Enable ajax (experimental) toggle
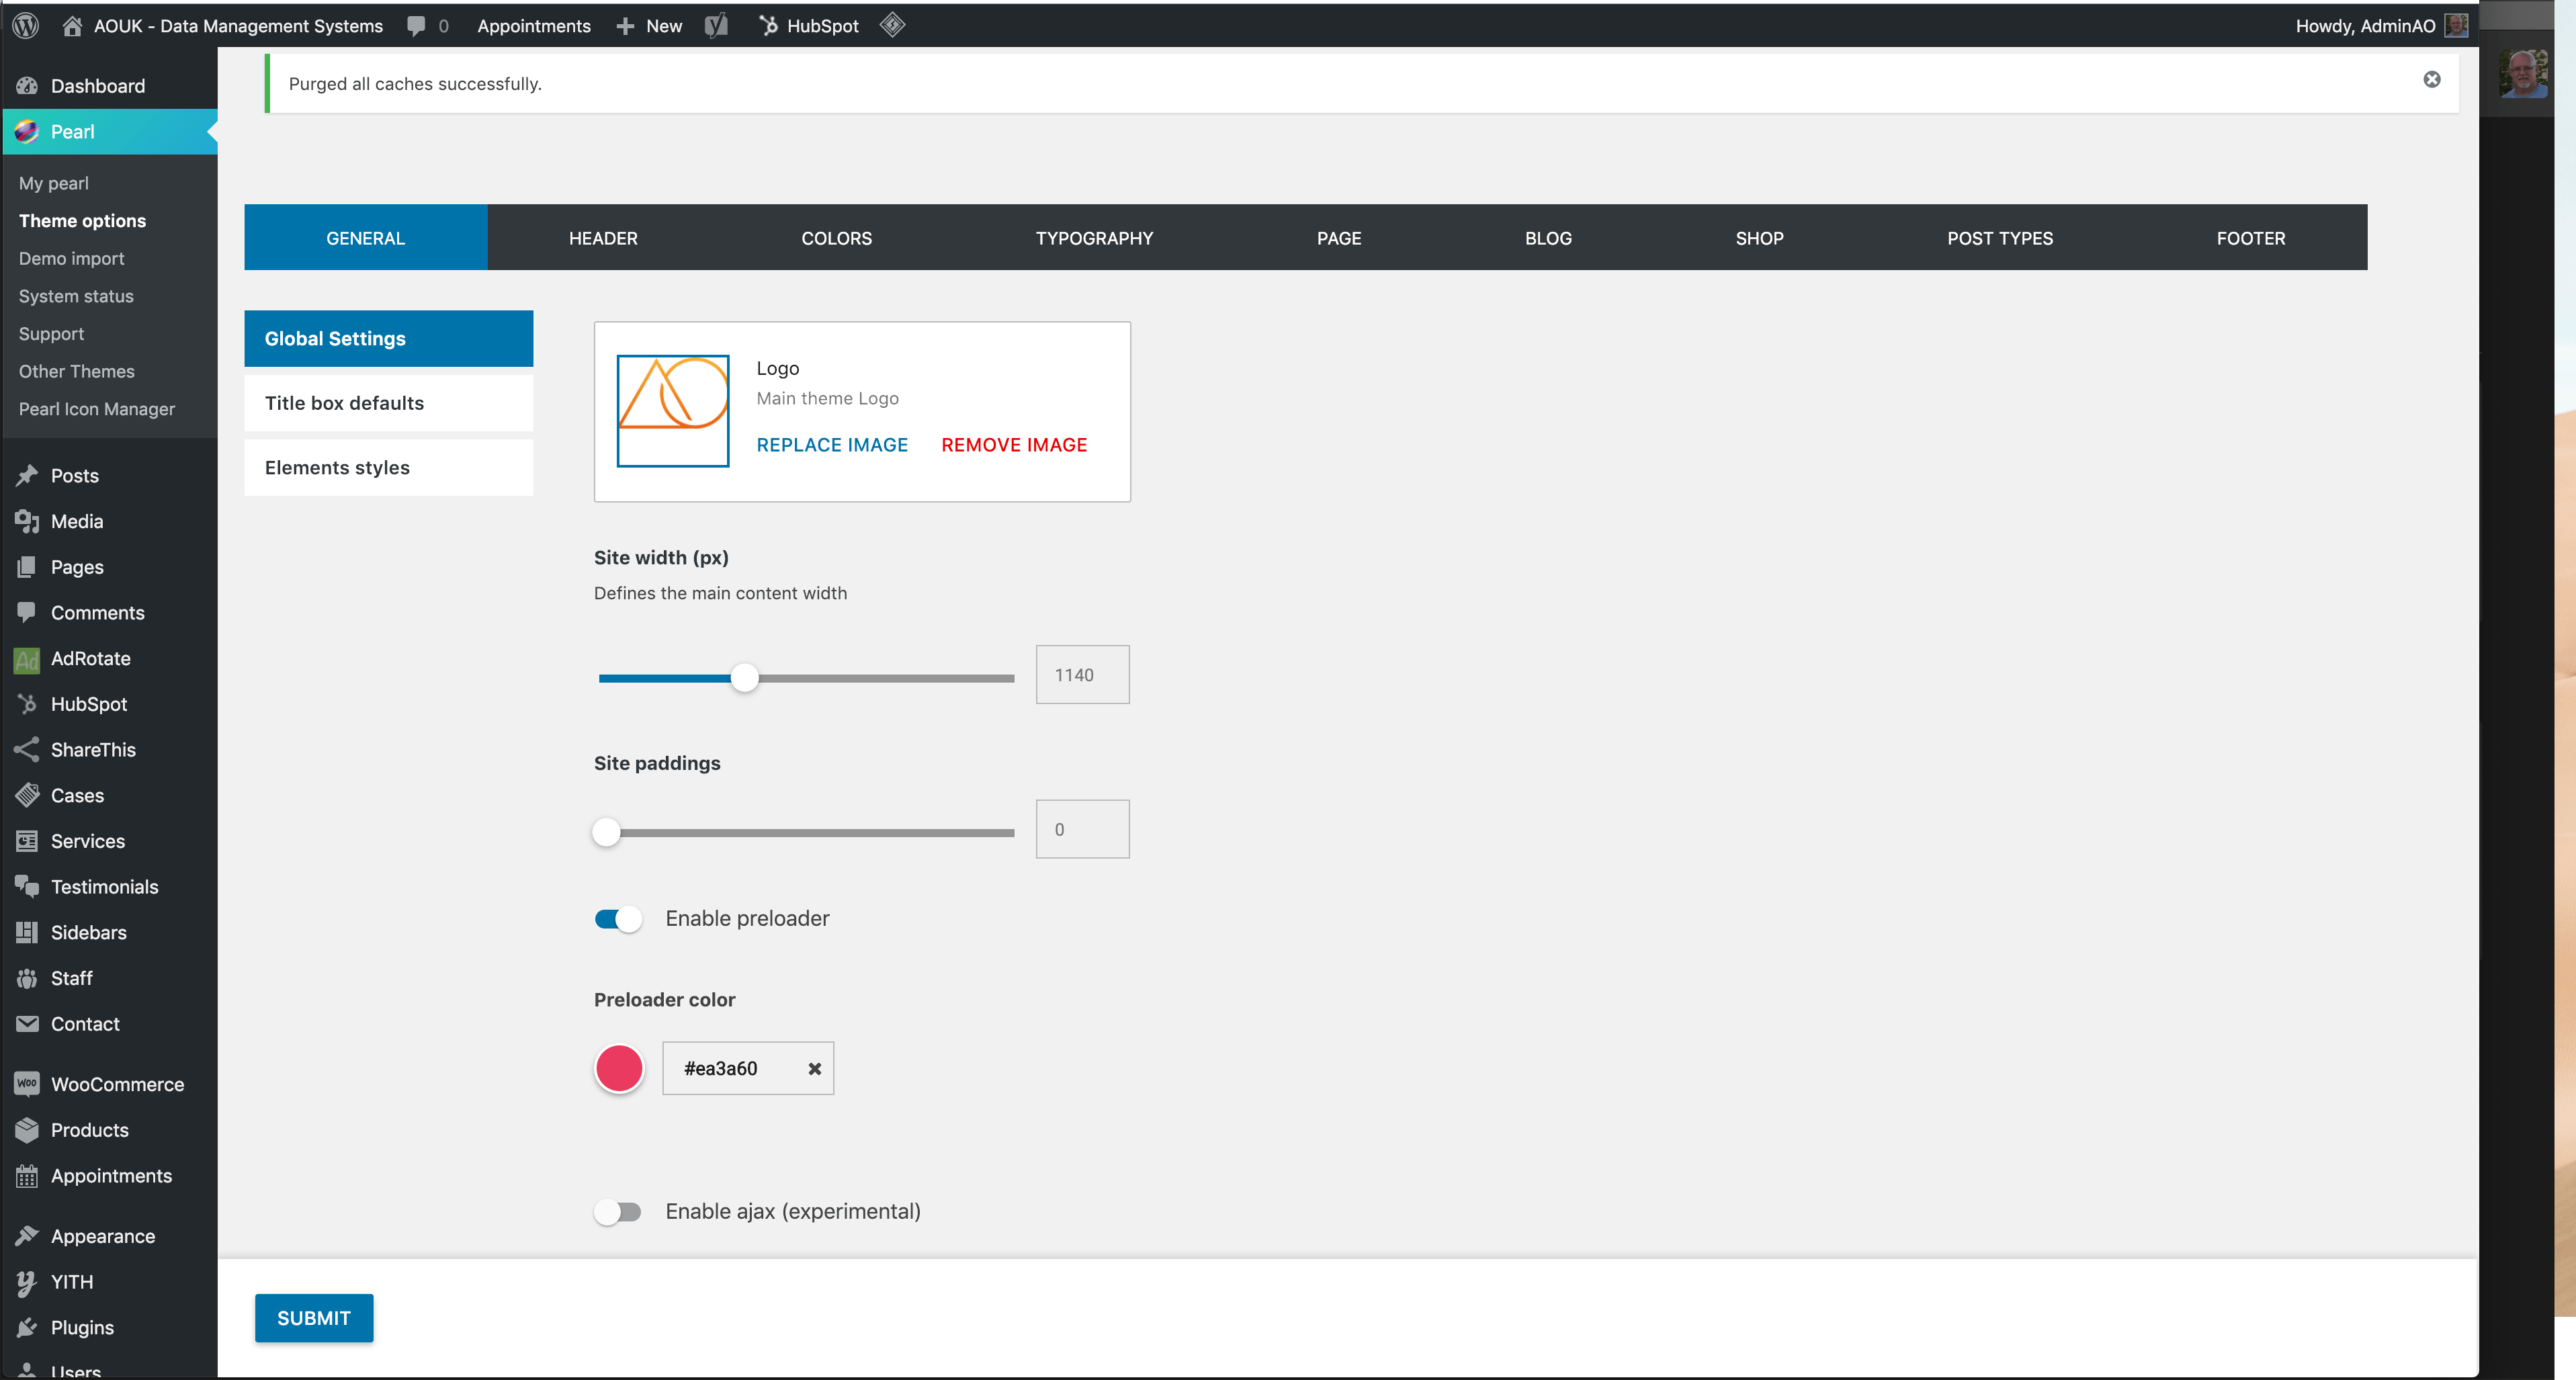The width and height of the screenshot is (2576, 1380). click(x=618, y=1212)
